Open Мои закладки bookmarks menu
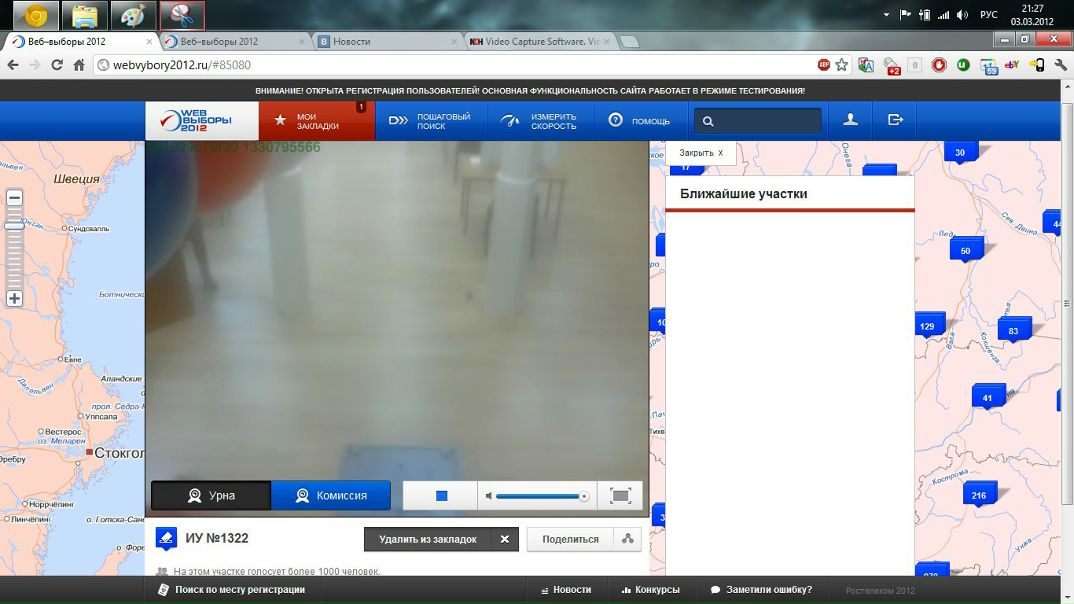 point(317,121)
